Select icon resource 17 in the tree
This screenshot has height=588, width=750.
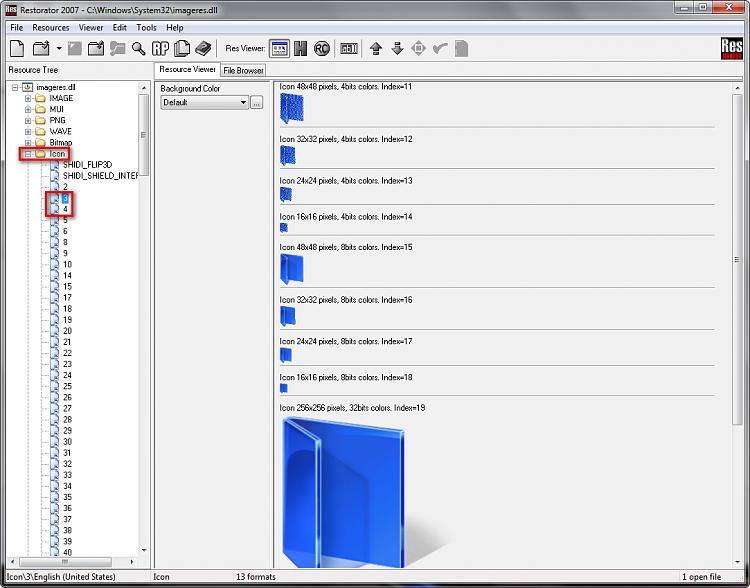(x=67, y=298)
